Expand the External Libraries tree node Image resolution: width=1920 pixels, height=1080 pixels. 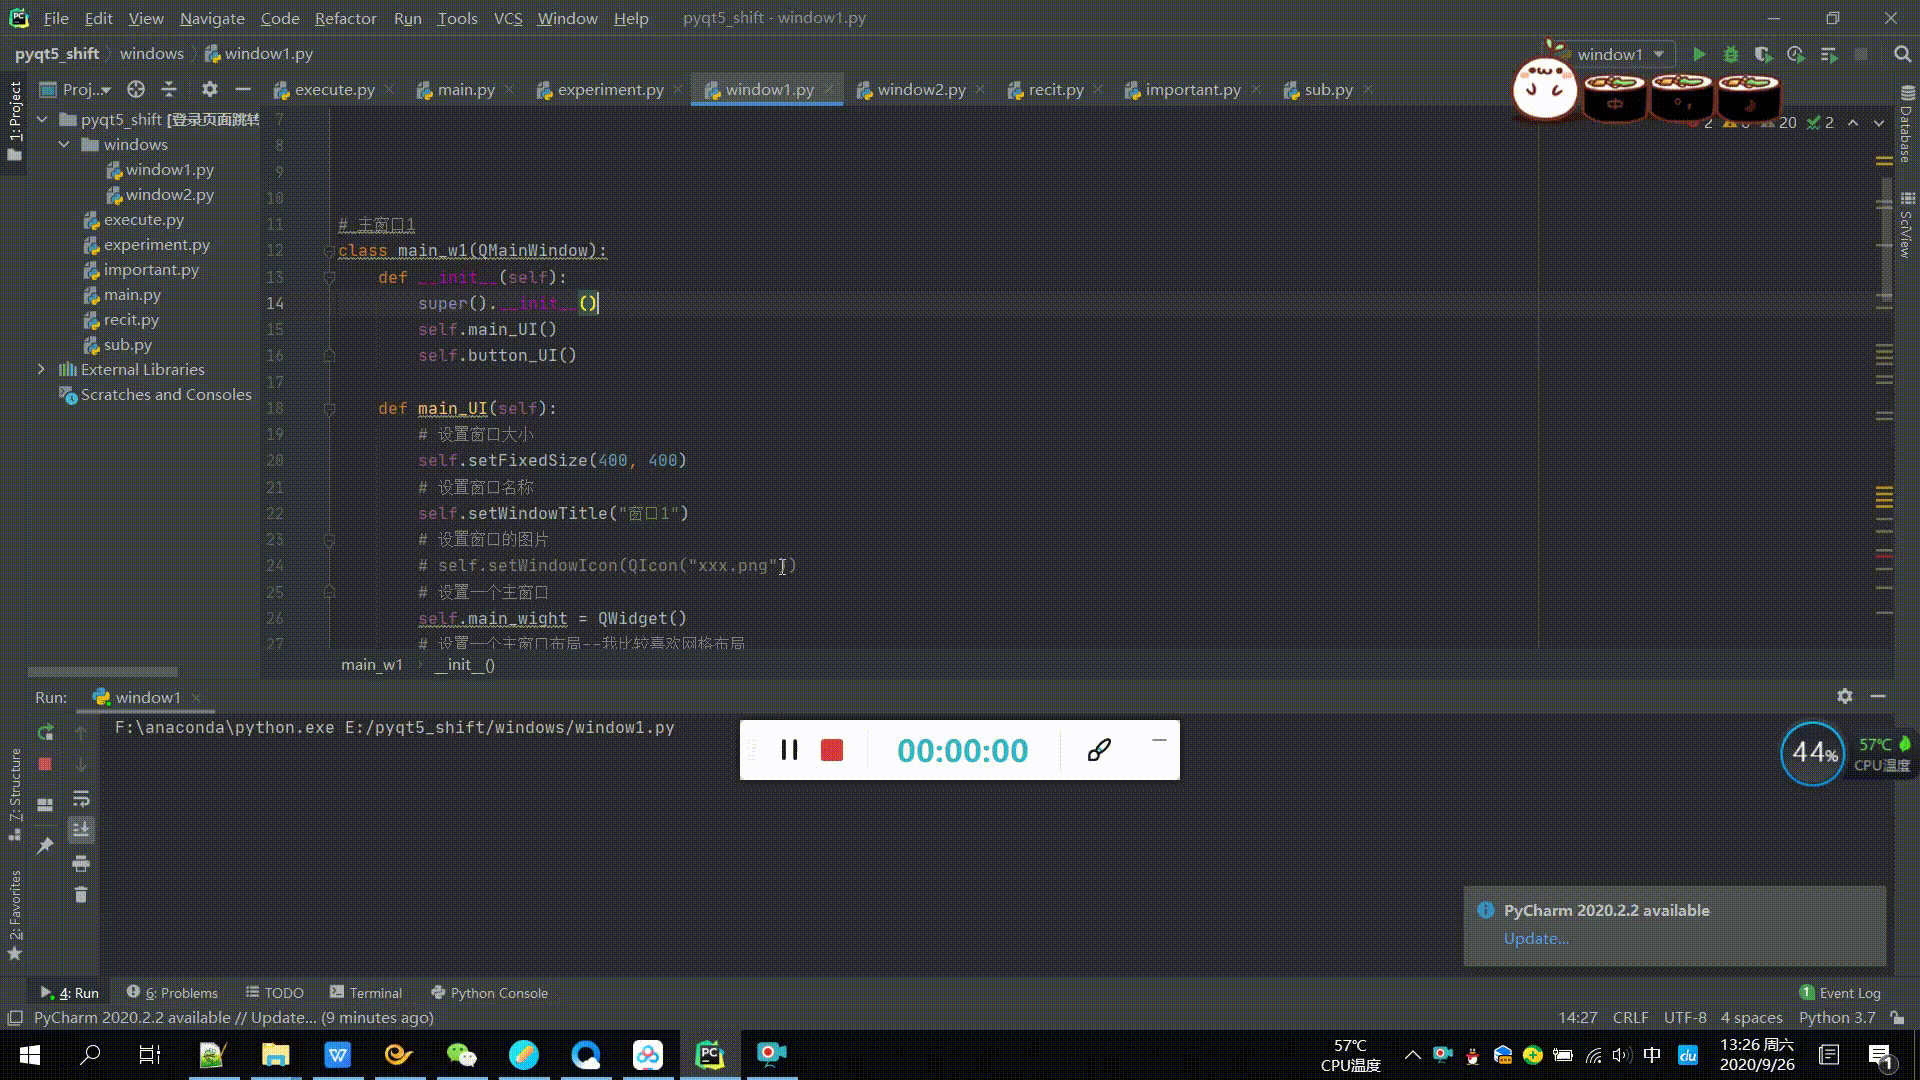[41, 369]
